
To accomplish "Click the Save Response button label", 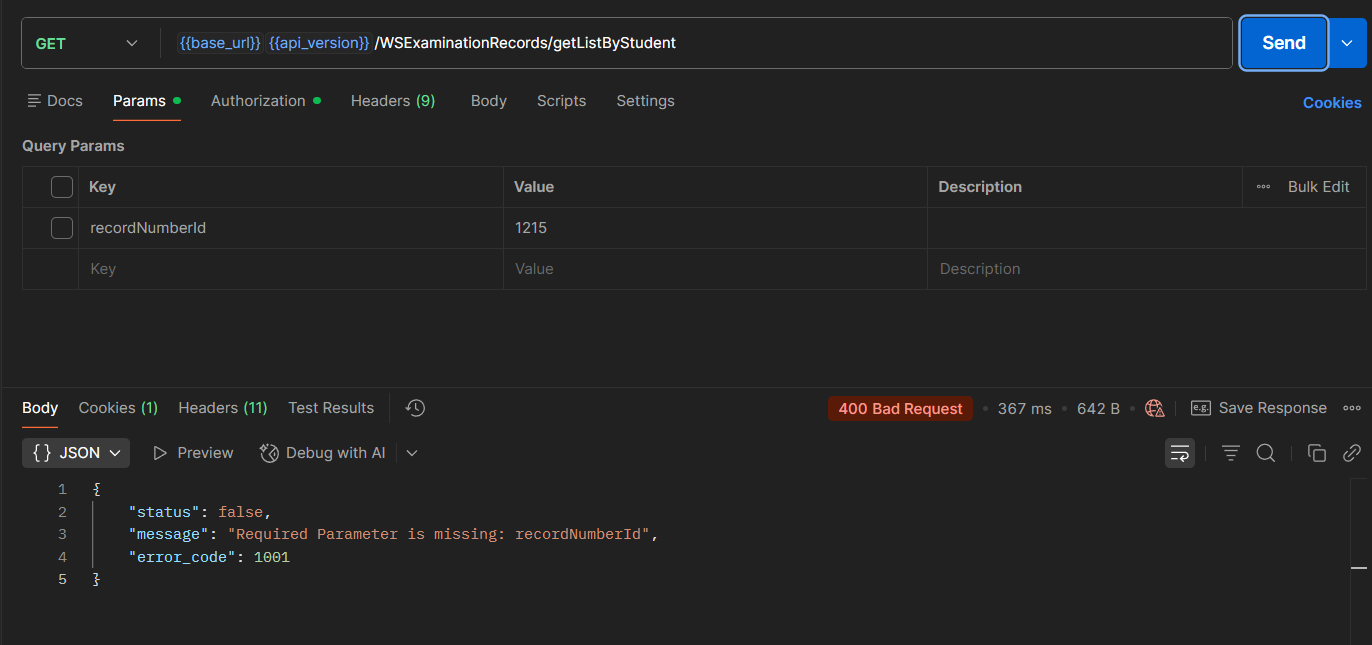I will coord(1272,408).
